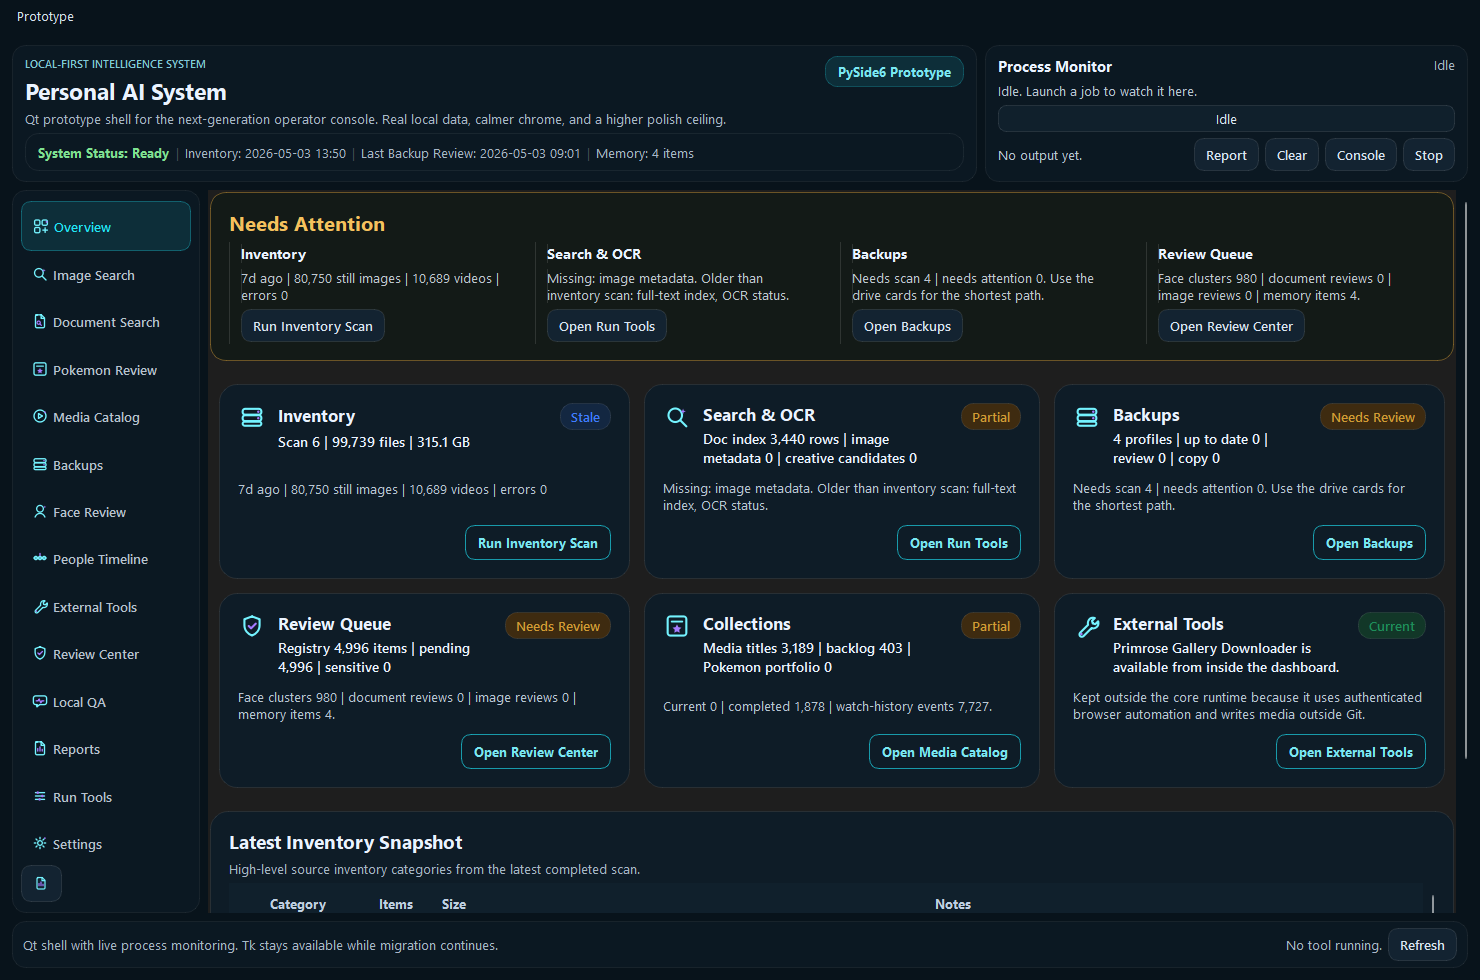
Task: Open the Overview page in sidebar
Action: click(106, 227)
